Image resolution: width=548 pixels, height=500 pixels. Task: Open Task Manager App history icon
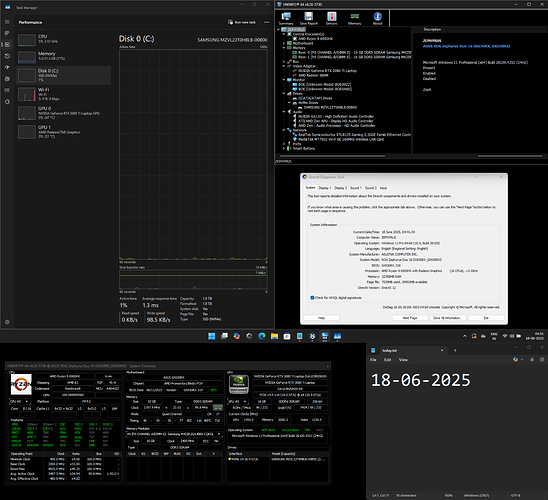(7, 56)
